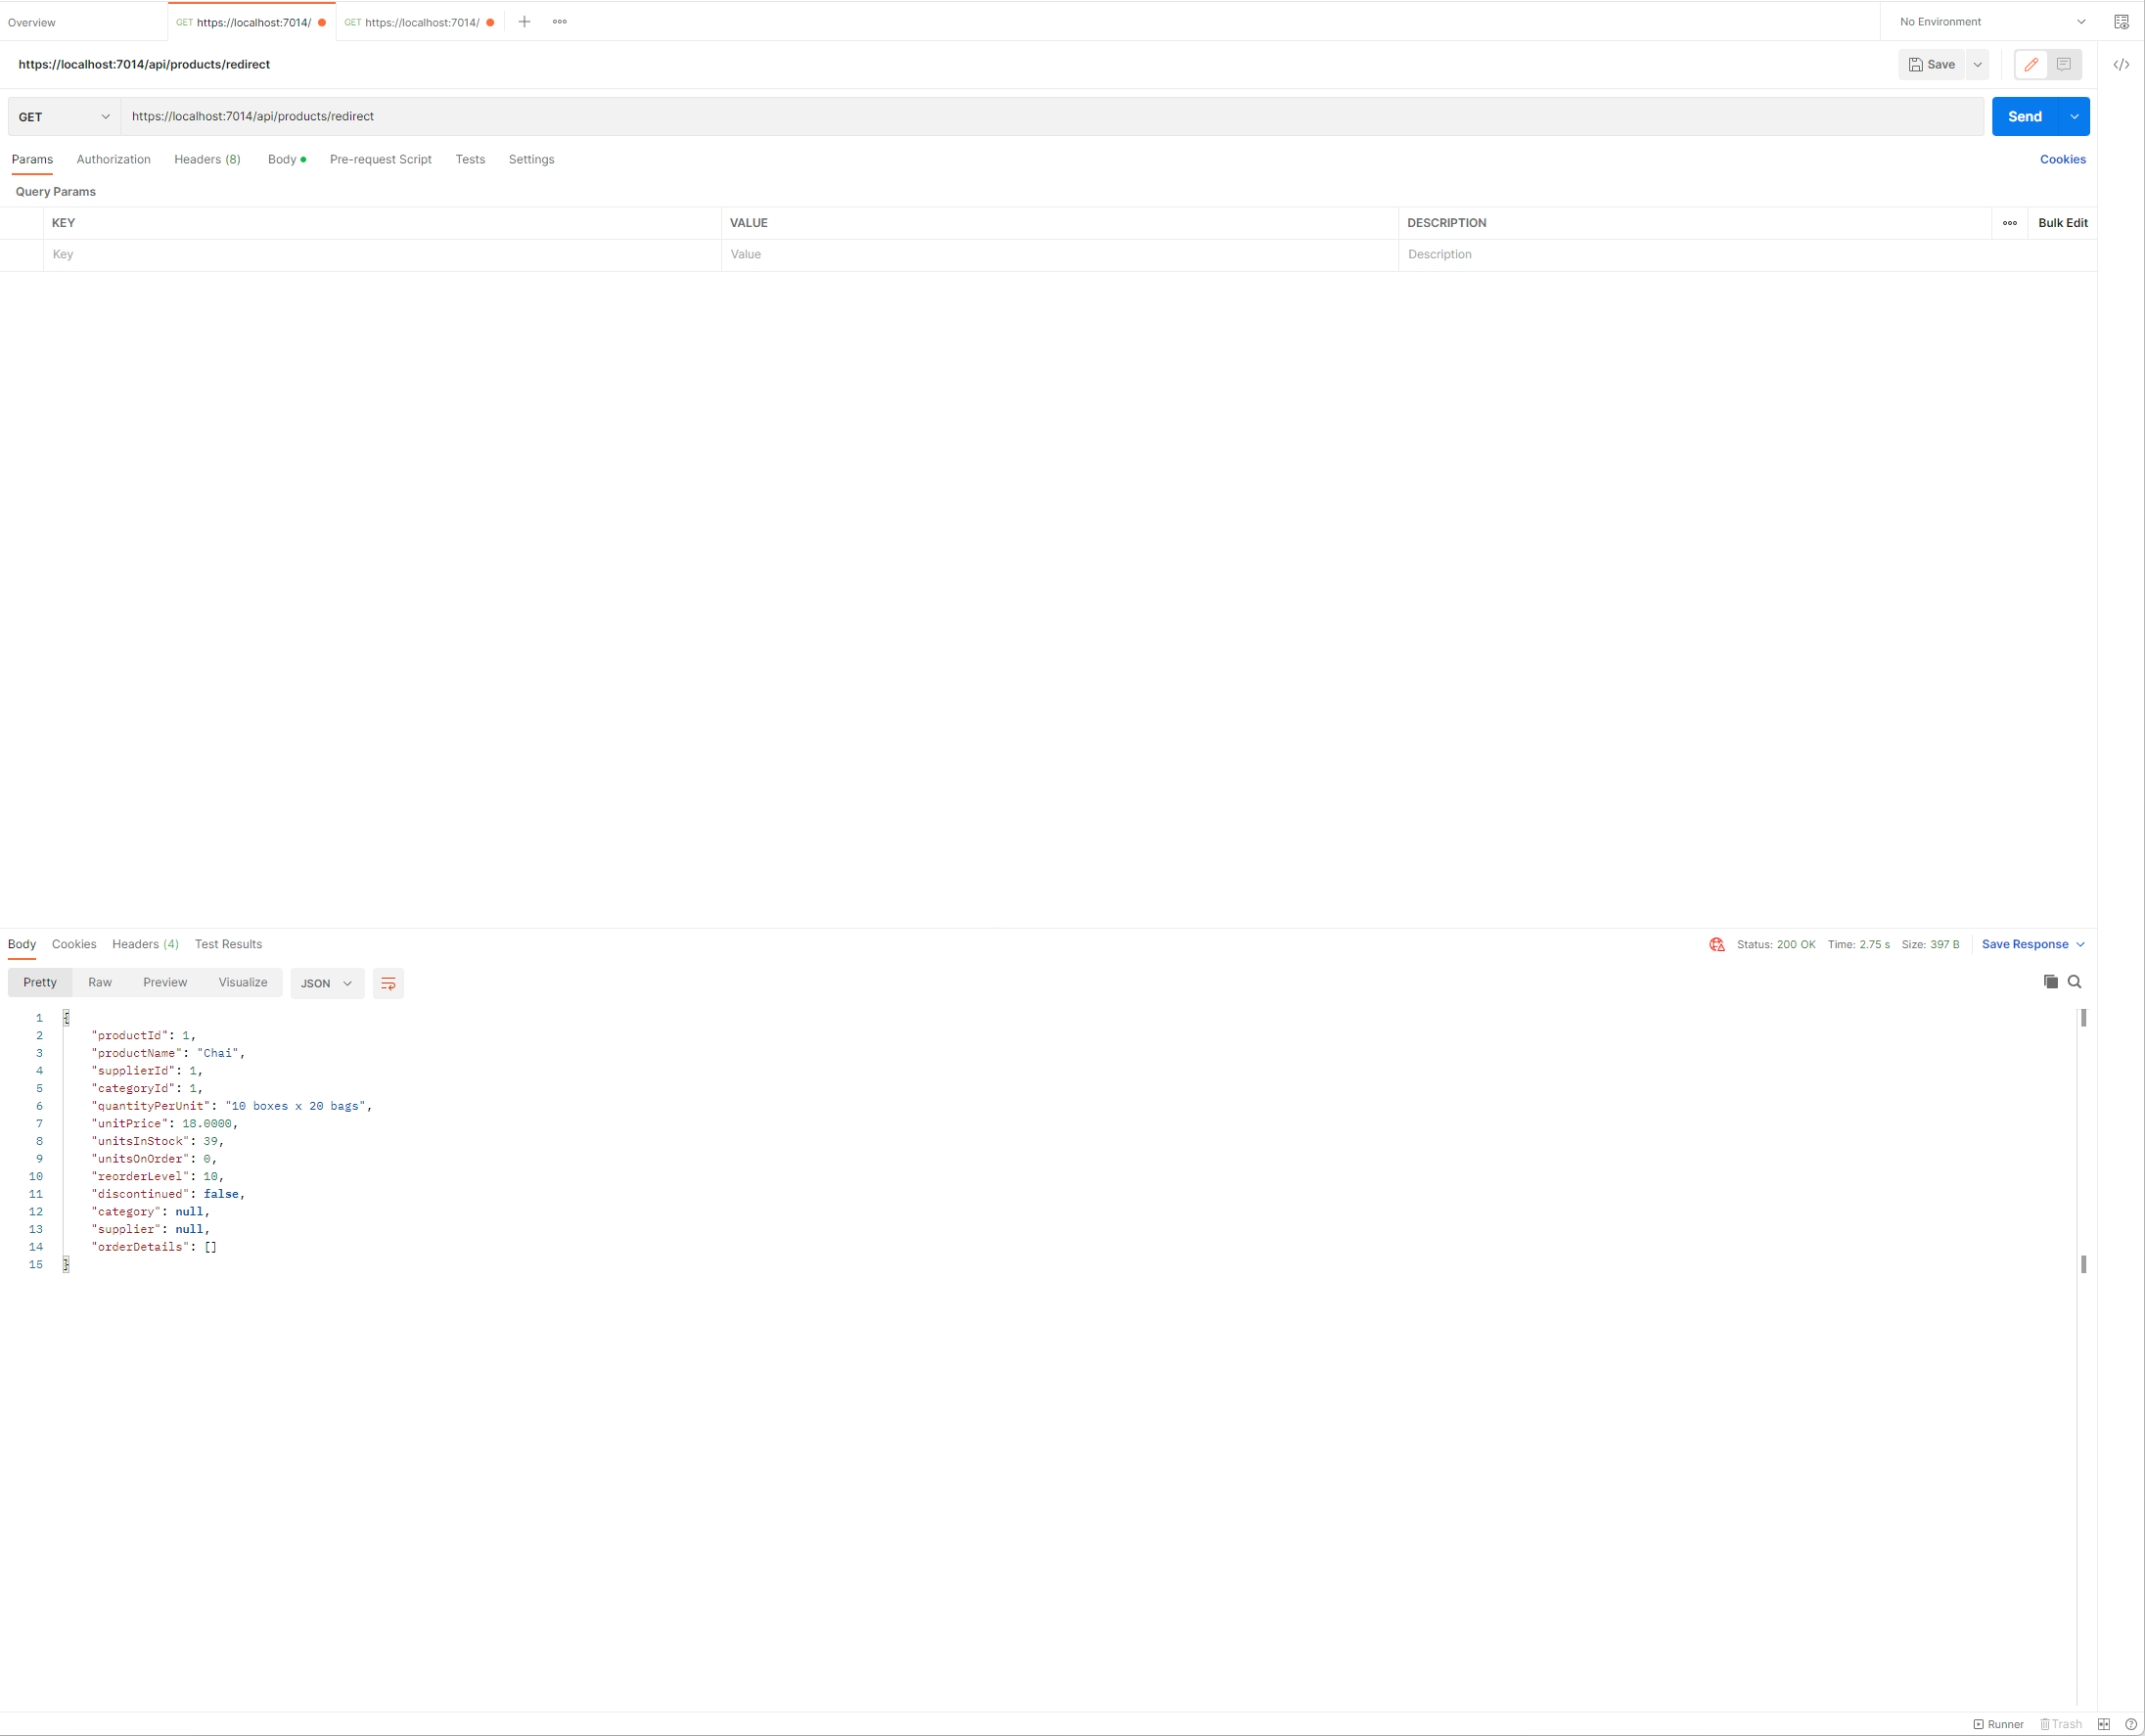Click the request URL input field
Image resolution: width=2145 pixels, height=1736 pixels.
click(1050, 117)
